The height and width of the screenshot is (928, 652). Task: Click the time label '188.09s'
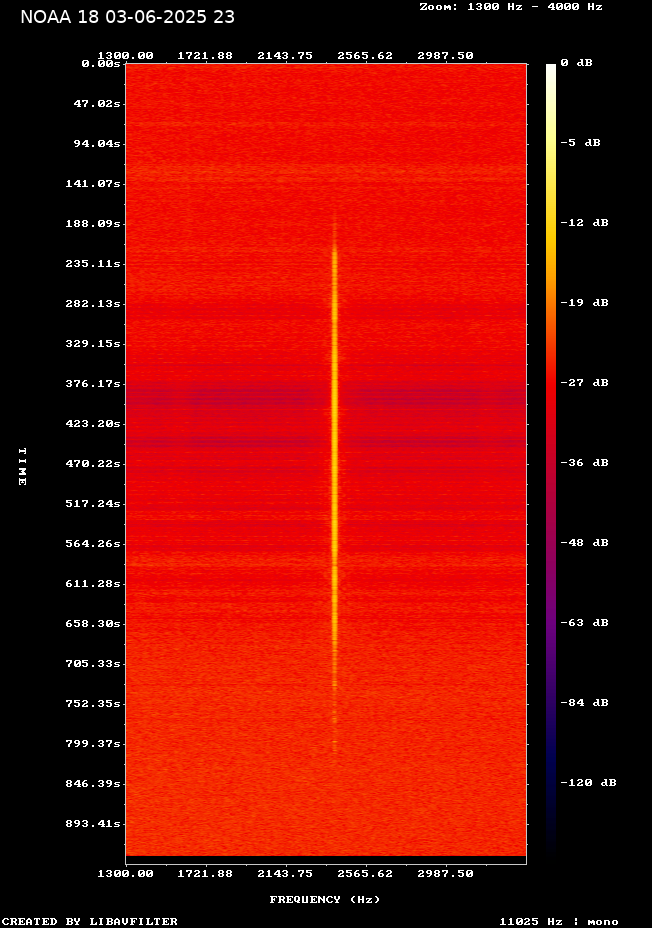(x=93, y=224)
